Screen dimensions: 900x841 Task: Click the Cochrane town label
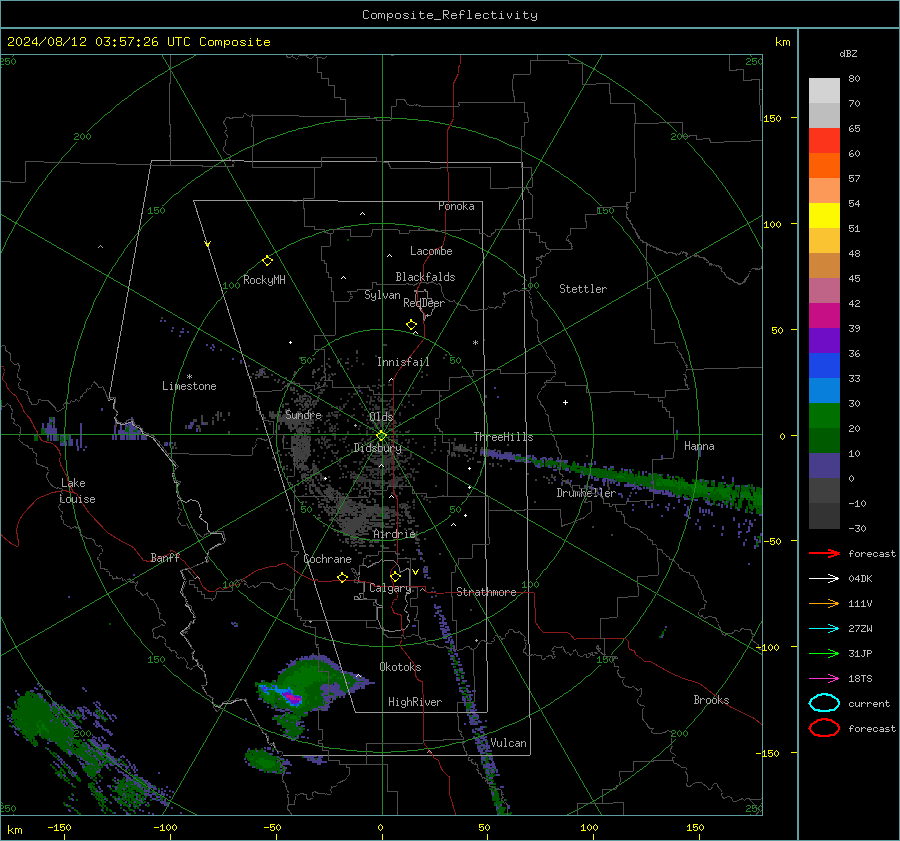(327, 559)
